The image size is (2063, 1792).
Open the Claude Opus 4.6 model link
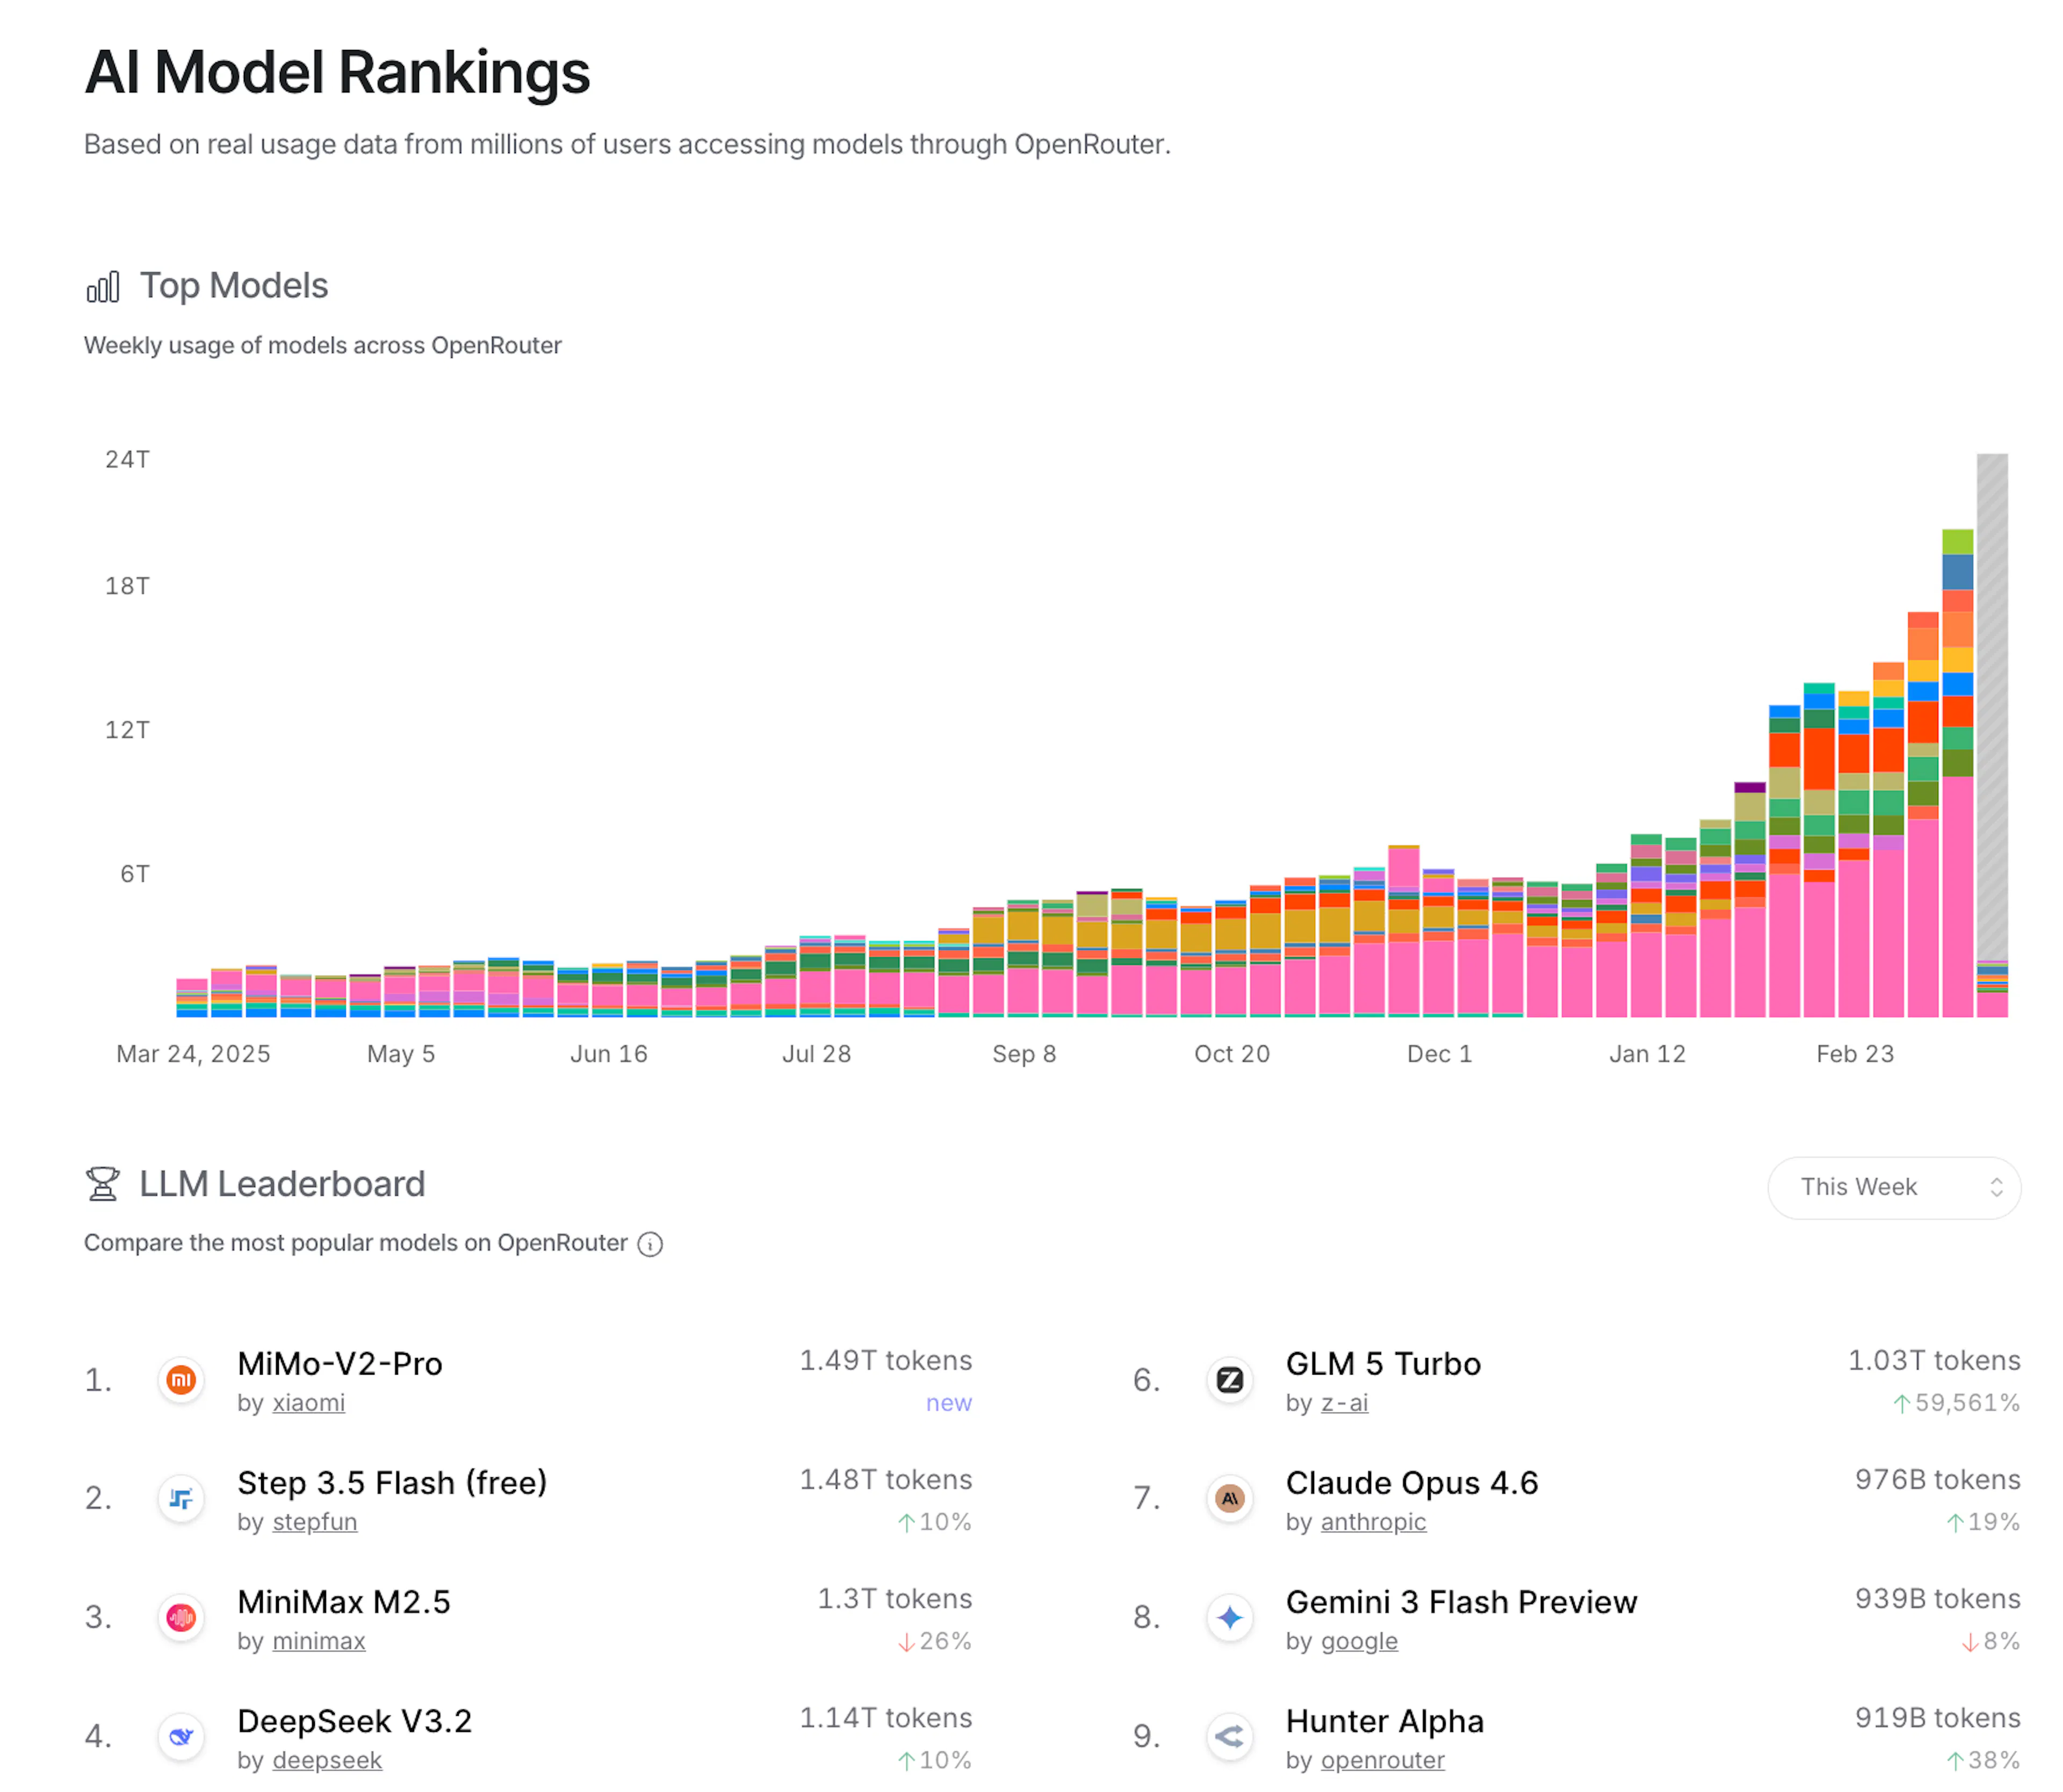click(x=1412, y=1483)
